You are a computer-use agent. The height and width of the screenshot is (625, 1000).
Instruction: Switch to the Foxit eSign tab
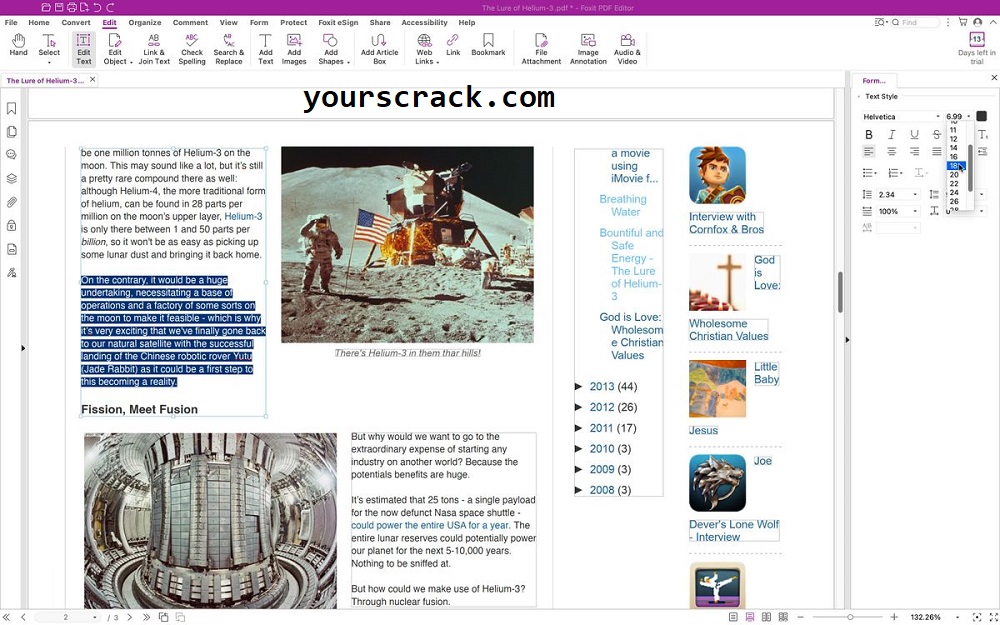338,22
